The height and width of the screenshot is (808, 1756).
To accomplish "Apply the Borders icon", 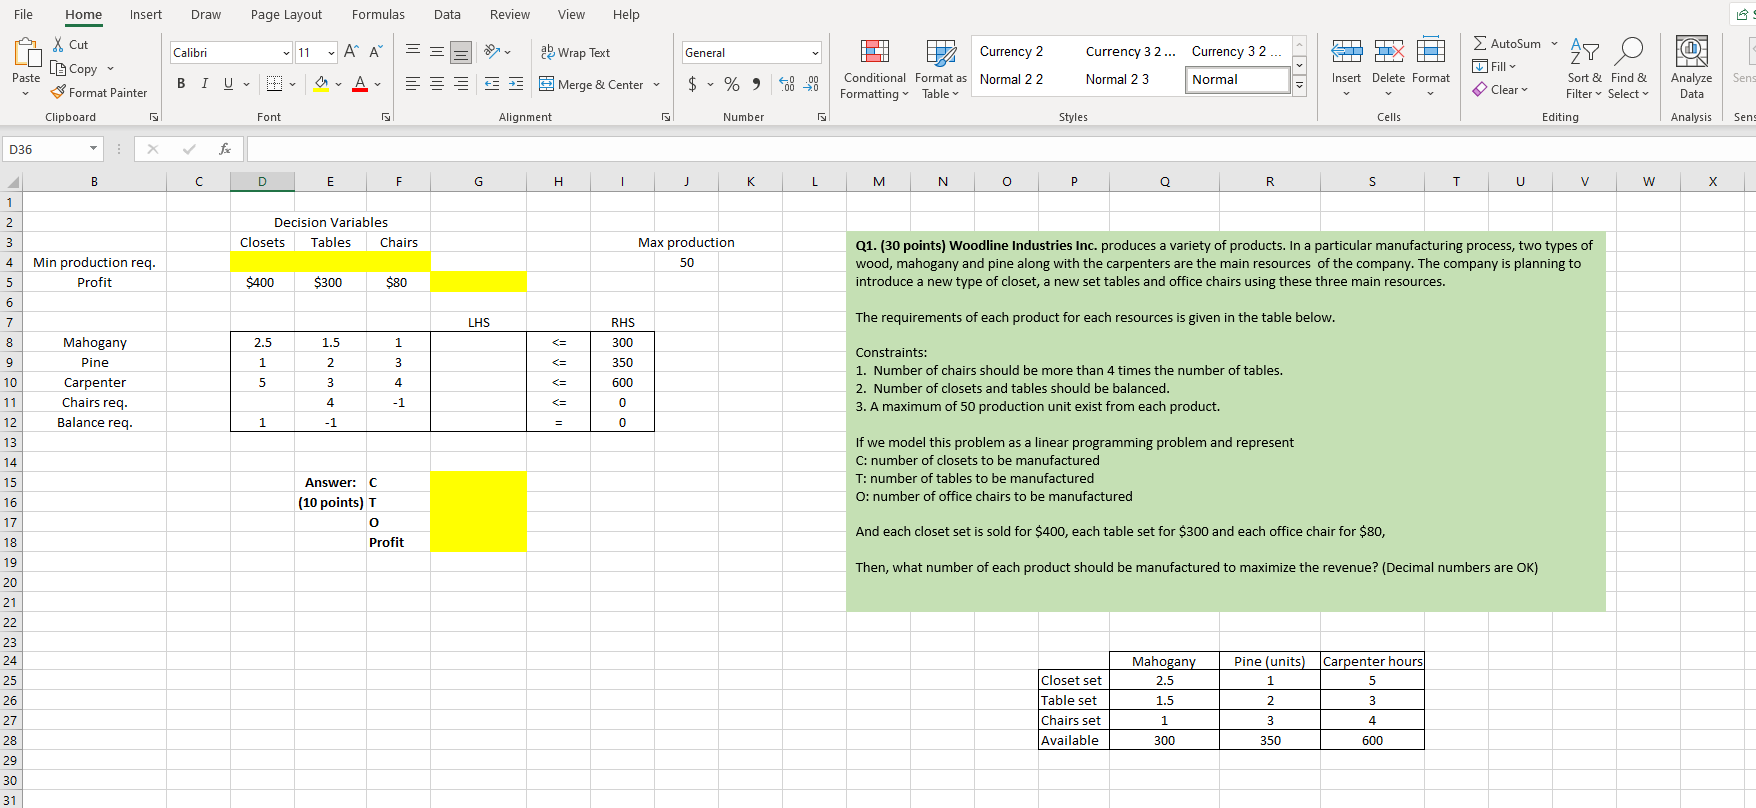I will pyautogui.click(x=274, y=84).
